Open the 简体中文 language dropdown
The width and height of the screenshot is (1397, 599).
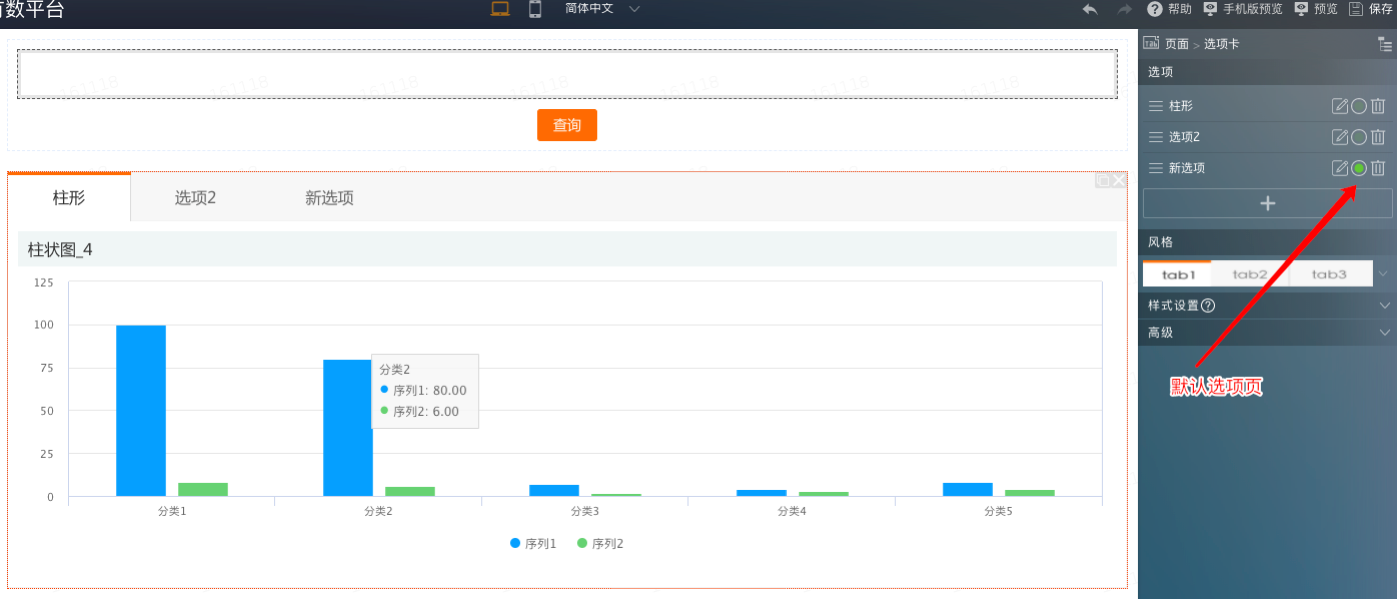point(602,8)
